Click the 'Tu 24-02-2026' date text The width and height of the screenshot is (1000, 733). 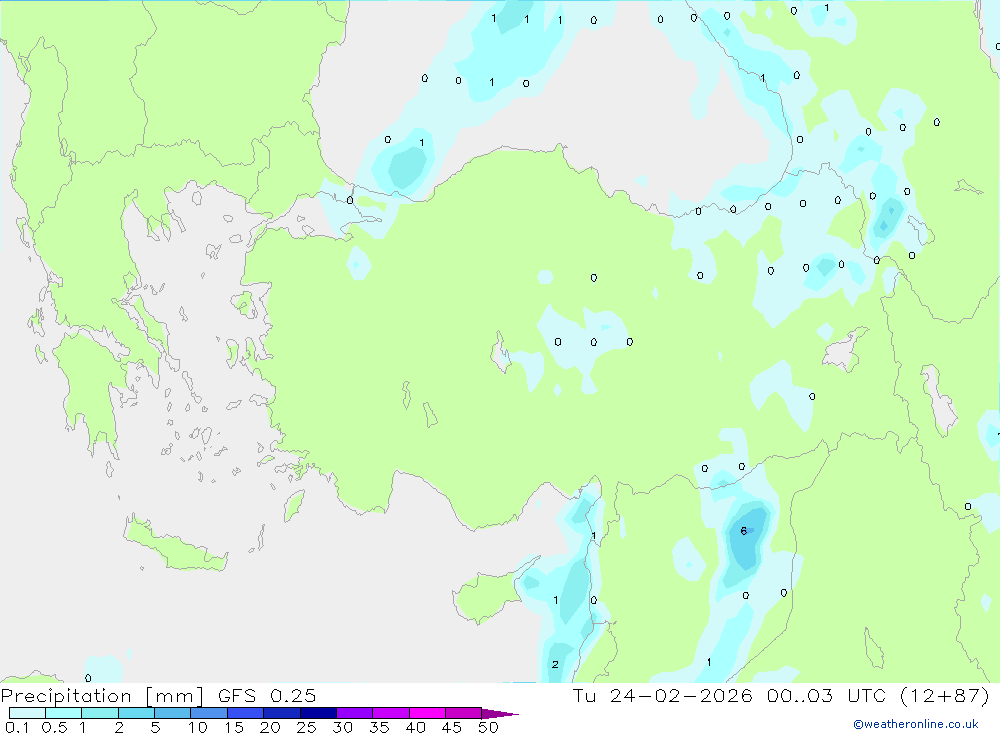pos(663,695)
